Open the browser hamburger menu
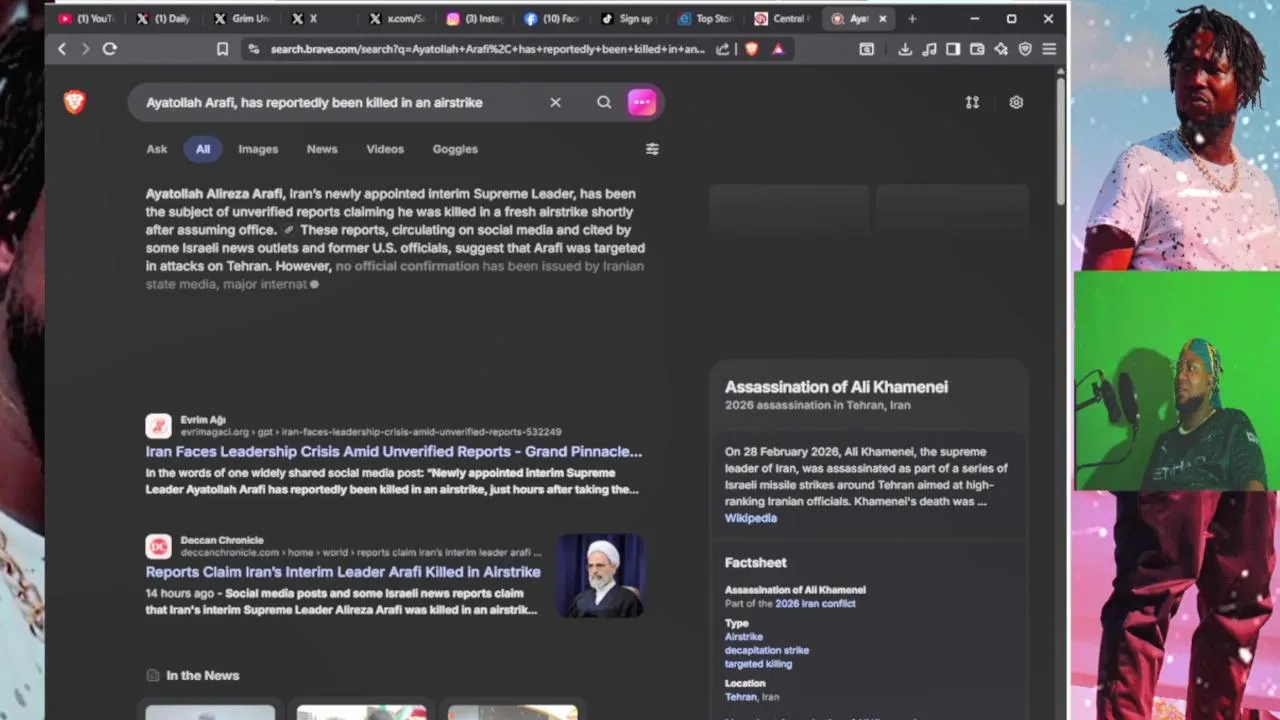1280x720 pixels. 1049,49
